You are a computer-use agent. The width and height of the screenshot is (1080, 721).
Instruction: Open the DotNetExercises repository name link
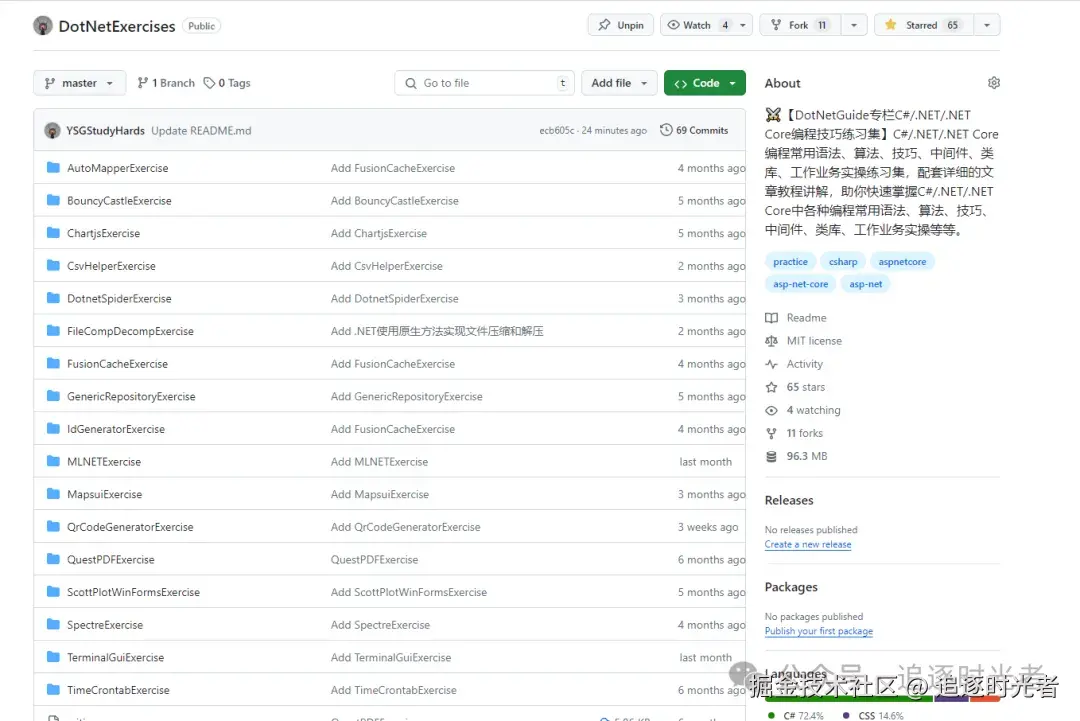click(x=117, y=26)
